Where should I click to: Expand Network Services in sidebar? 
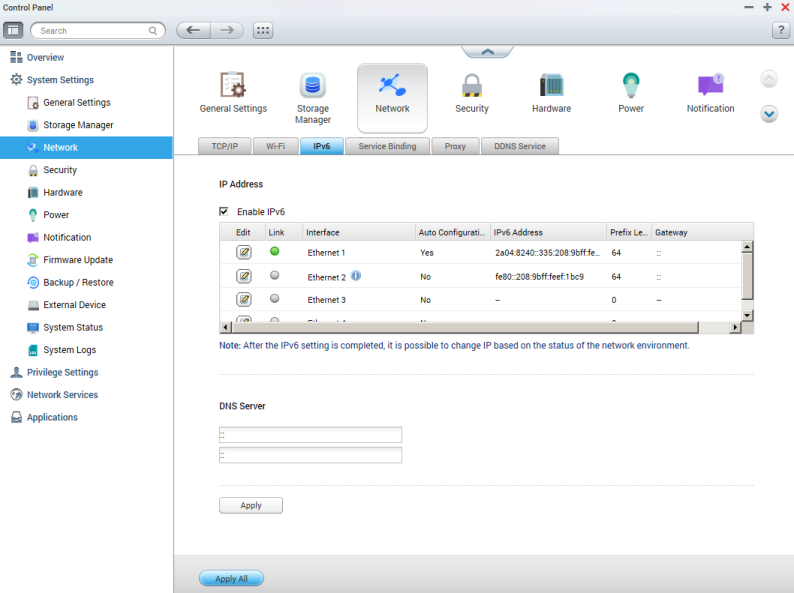tap(55, 394)
